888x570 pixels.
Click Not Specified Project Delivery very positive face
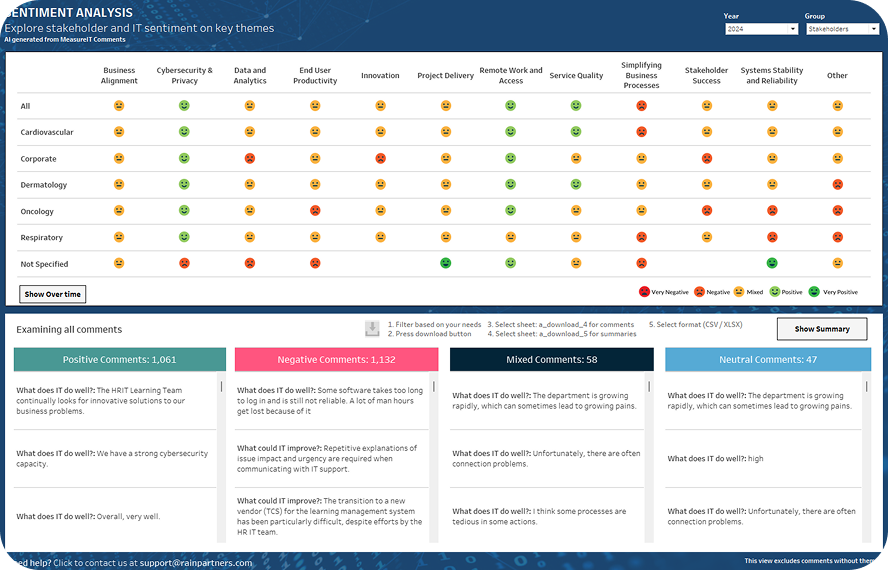[445, 263]
